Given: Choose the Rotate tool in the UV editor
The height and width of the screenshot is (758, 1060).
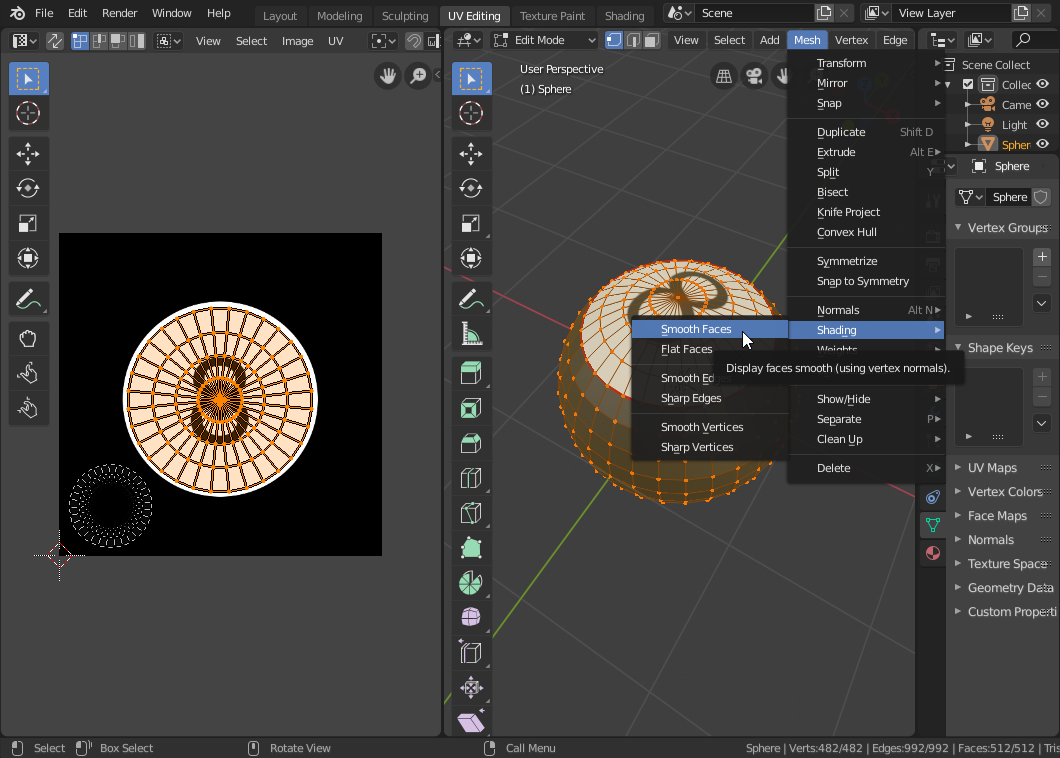Looking at the screenshot, I should tap(28, 188).
